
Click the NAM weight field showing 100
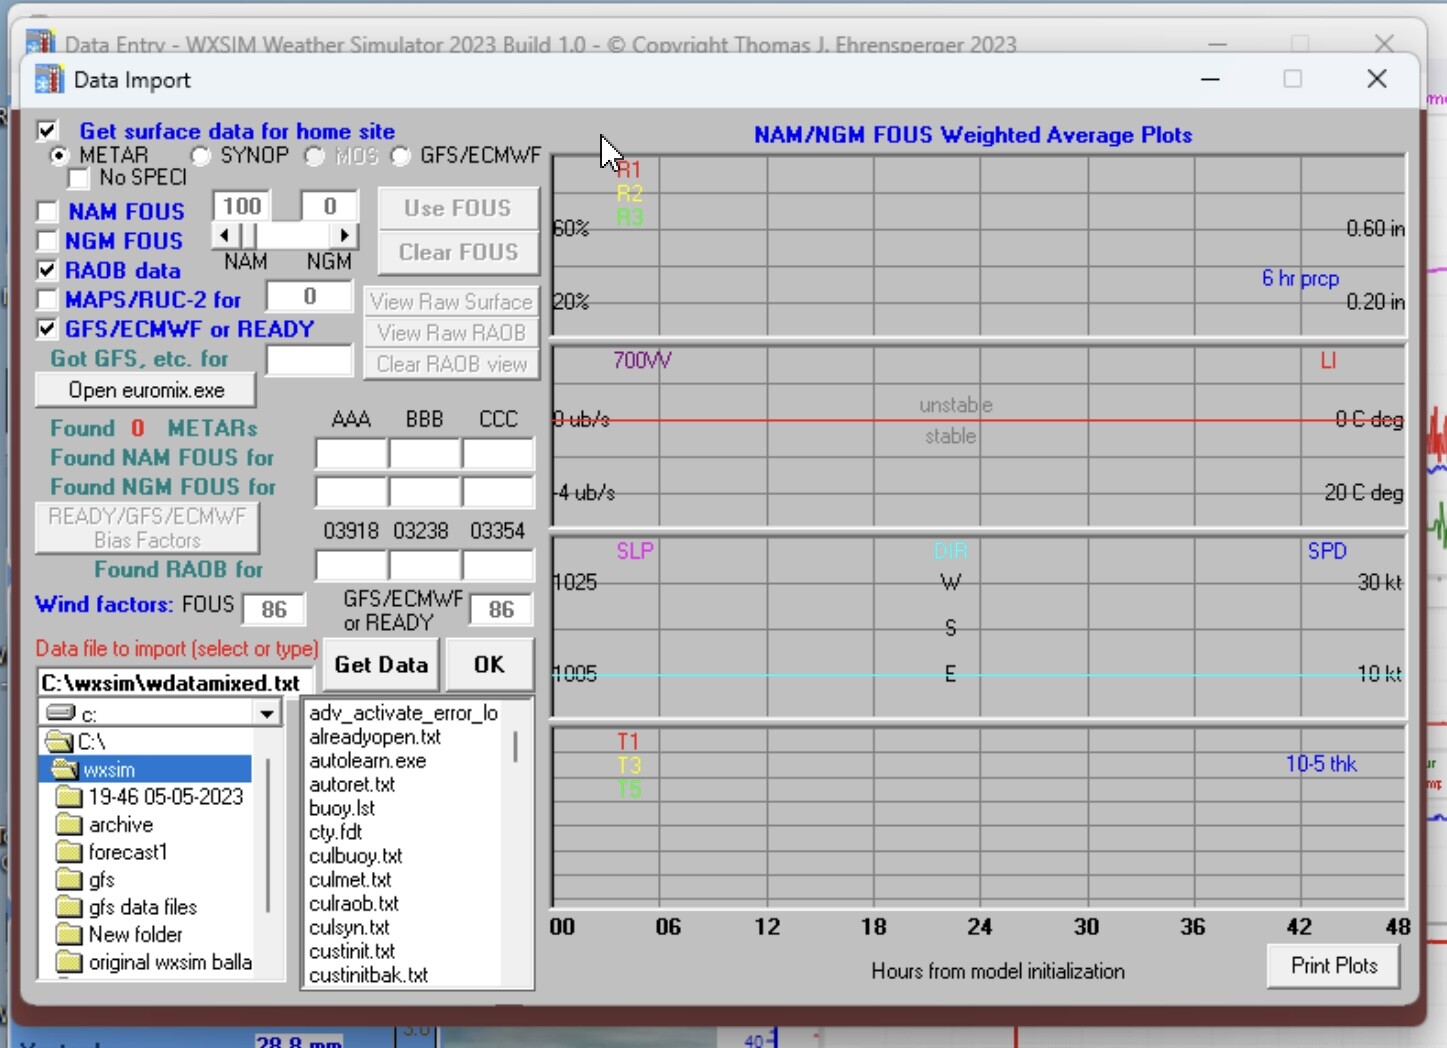(242, 207)
